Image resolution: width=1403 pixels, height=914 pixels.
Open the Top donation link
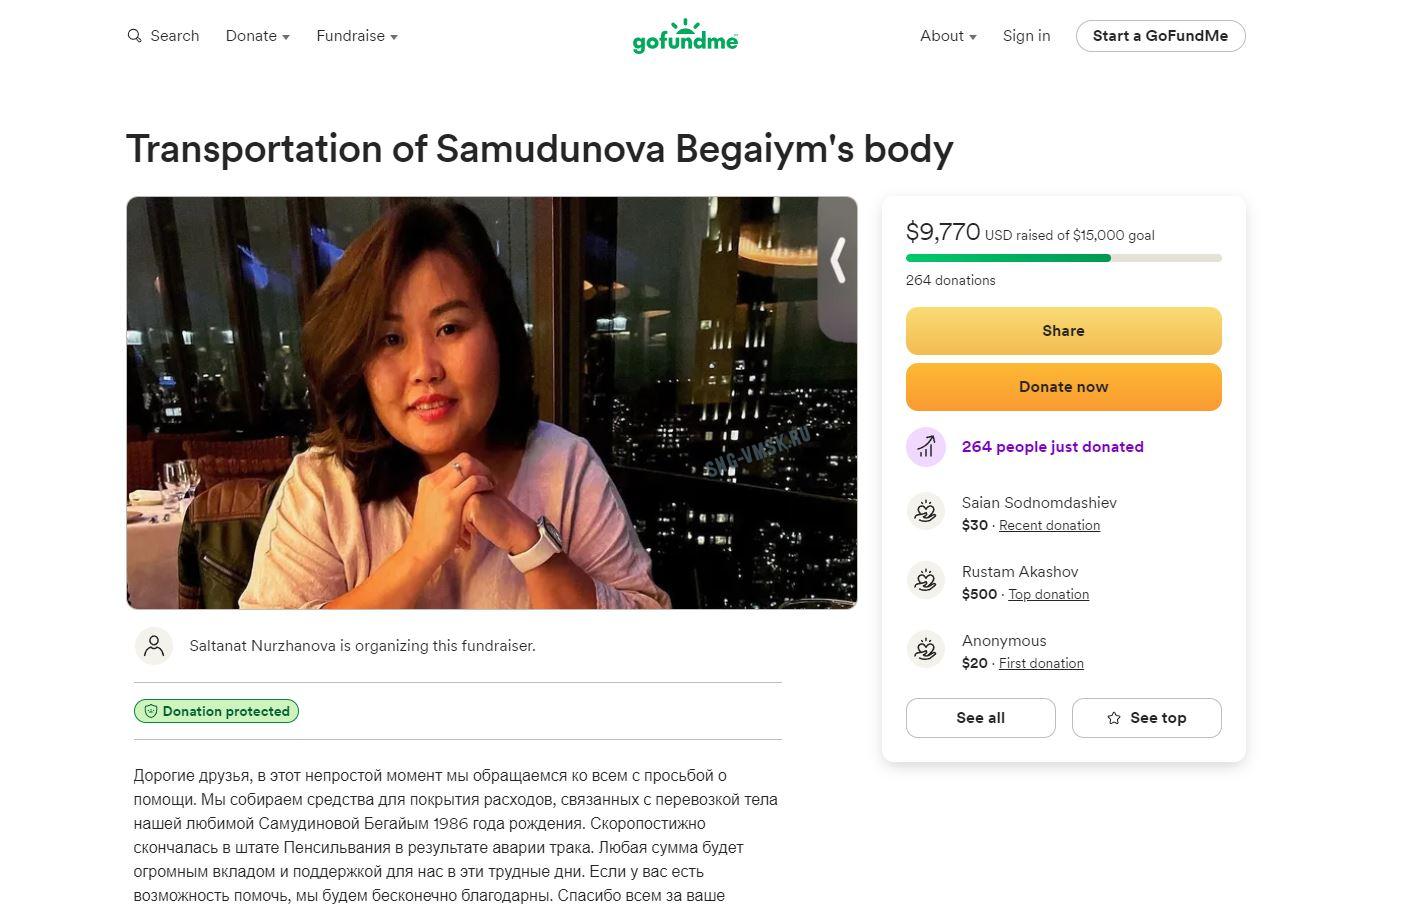pos(1048,594)
